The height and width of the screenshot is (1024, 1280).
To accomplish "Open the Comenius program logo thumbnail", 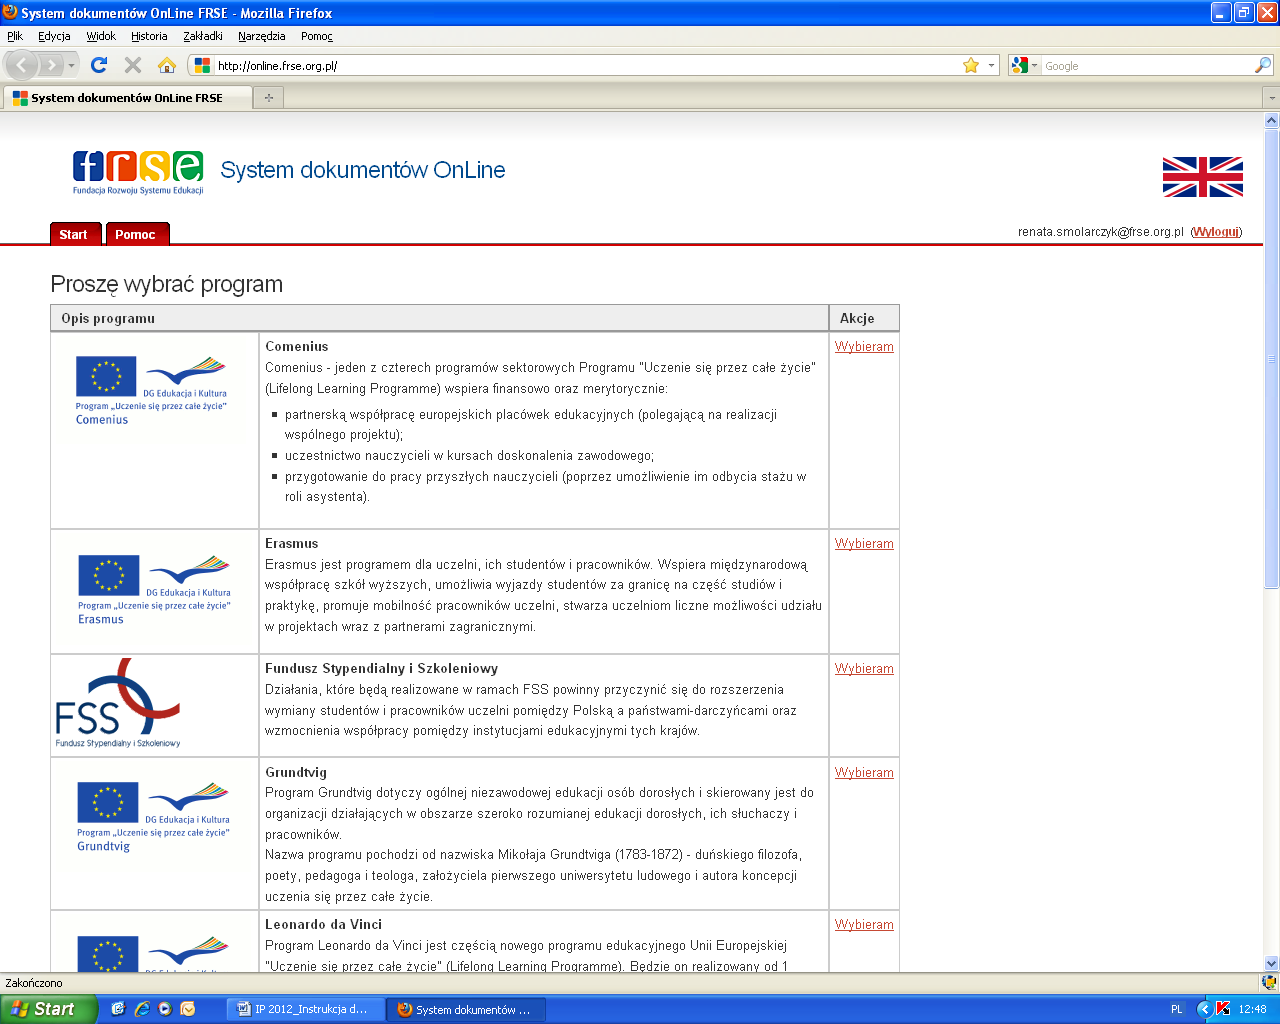I will coord(152,390).
